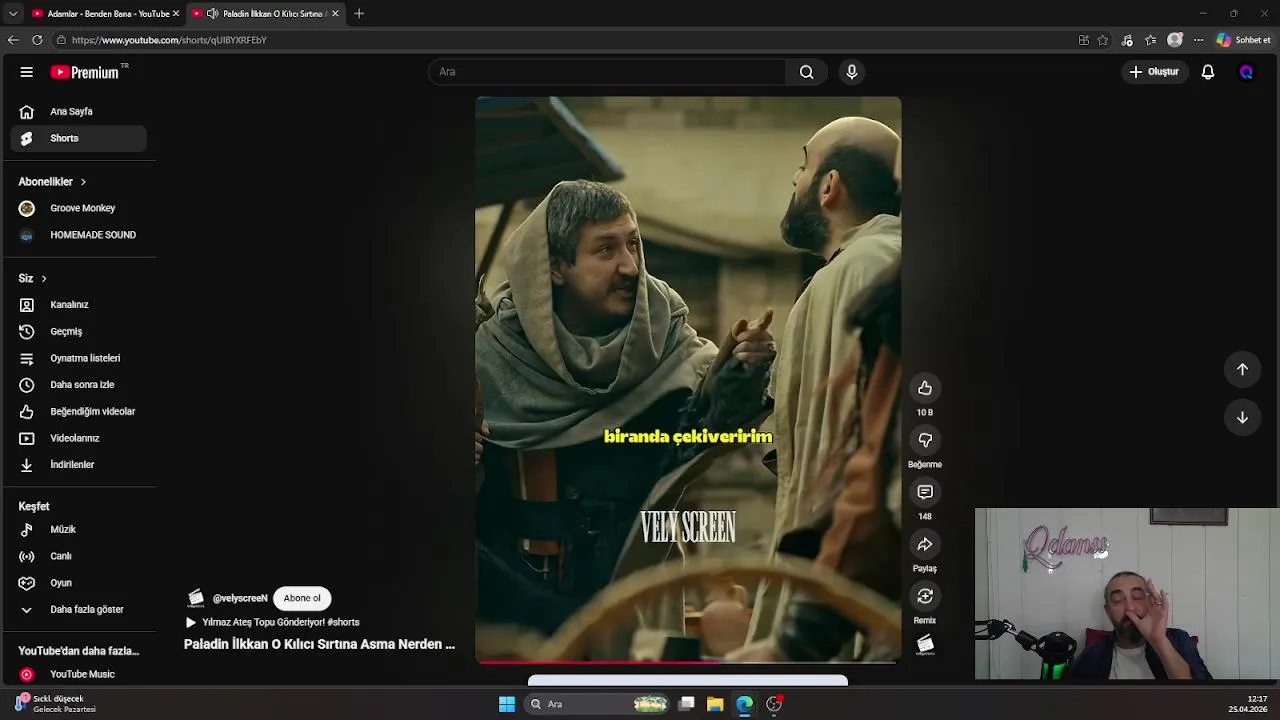Viewport: 1280px width, 720px height.
Task: Open Kanalınız in sidebar
Action: pos(78,305)
